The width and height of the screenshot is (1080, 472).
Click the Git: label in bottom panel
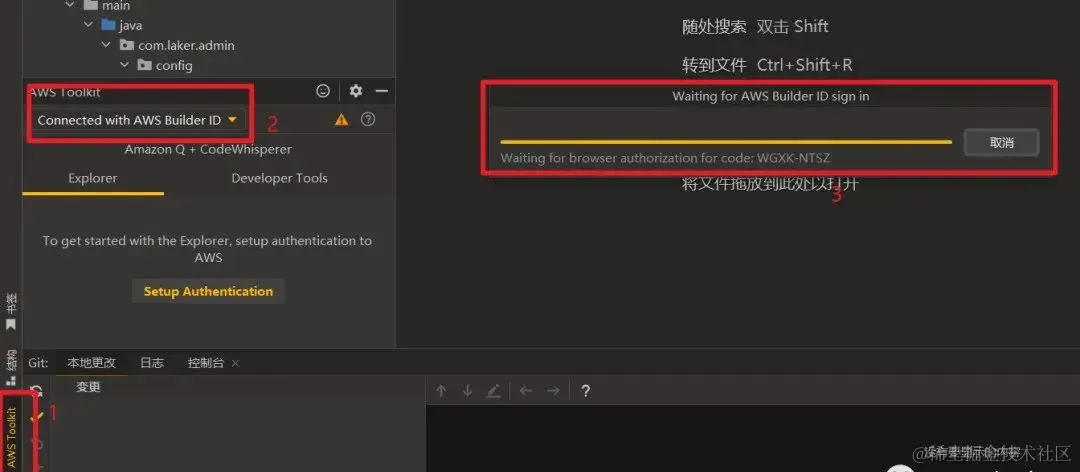point(38,363)
